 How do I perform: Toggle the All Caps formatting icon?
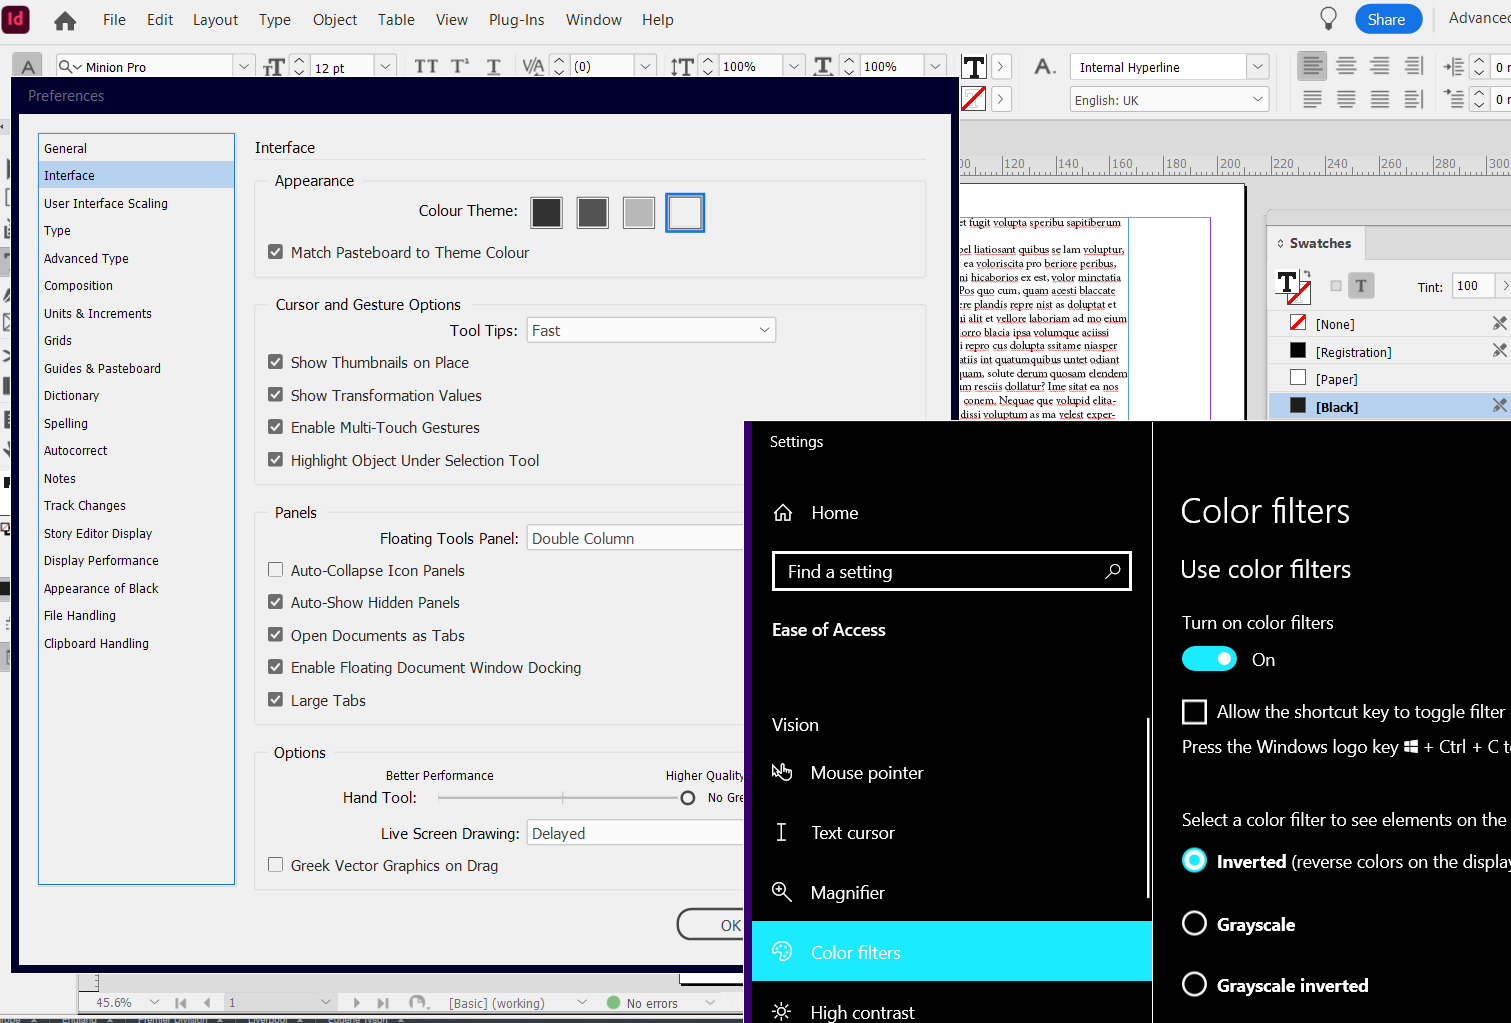coord(426,66)
